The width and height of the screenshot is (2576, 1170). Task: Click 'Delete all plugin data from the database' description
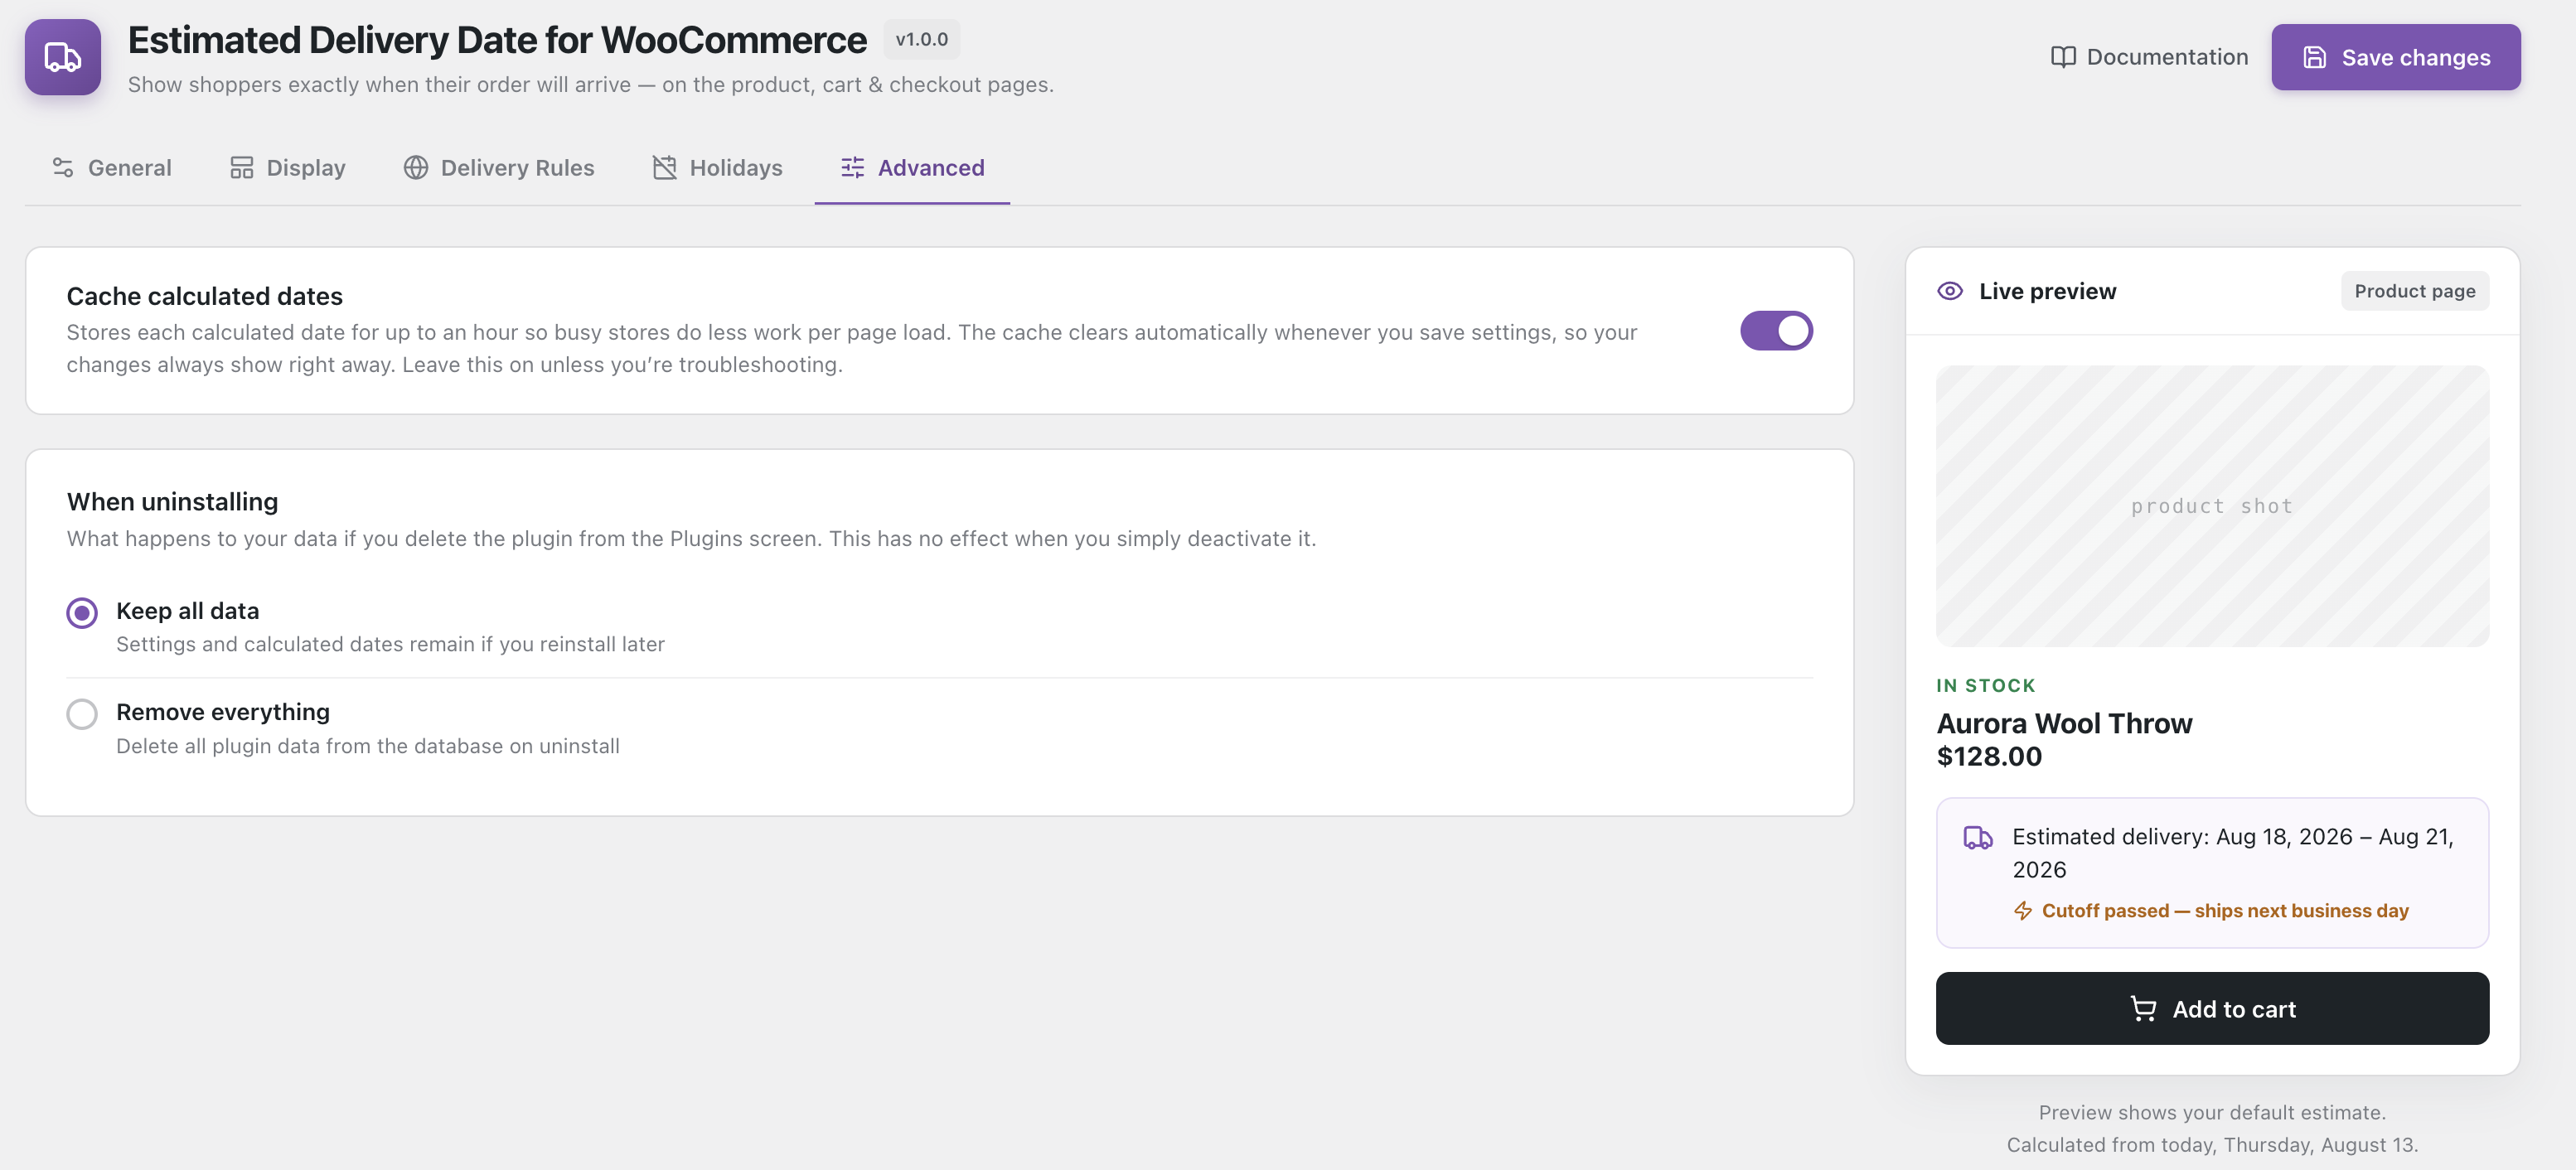tap(368, 747)
